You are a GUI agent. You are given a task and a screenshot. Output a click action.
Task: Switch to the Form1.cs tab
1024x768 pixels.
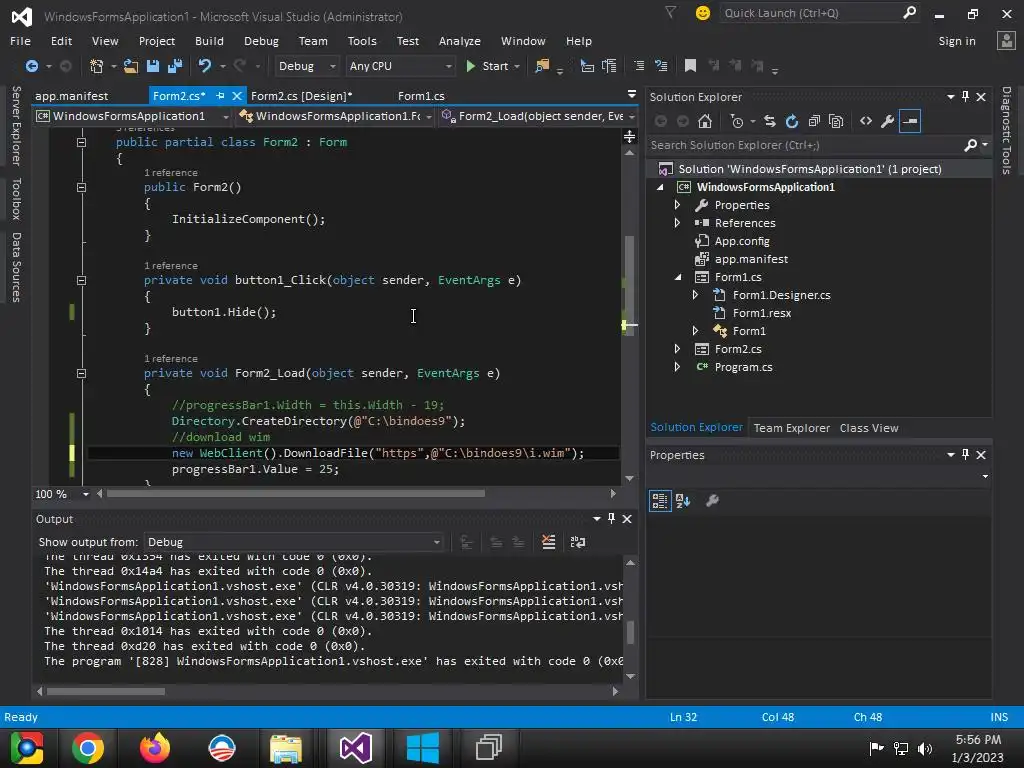(421, 96)
